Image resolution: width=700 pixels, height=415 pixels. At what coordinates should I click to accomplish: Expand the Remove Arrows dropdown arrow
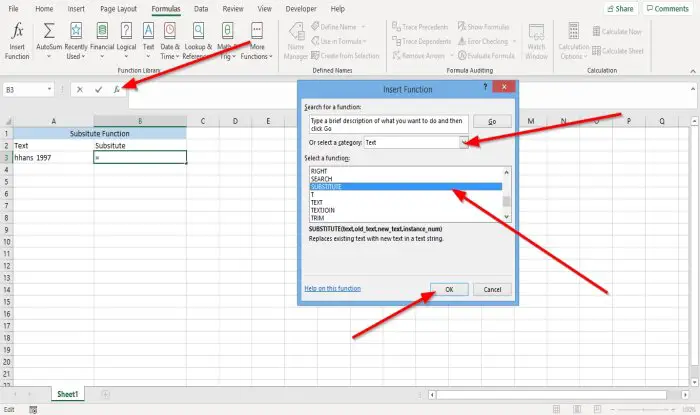click(x=451, y=55)
